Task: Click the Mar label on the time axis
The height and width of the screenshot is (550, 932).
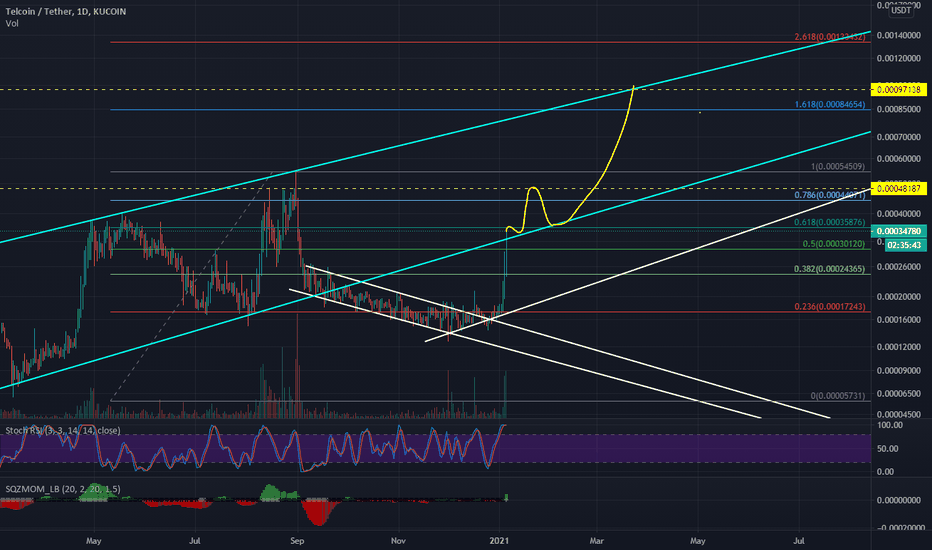Action: click(x=597, y=541)
